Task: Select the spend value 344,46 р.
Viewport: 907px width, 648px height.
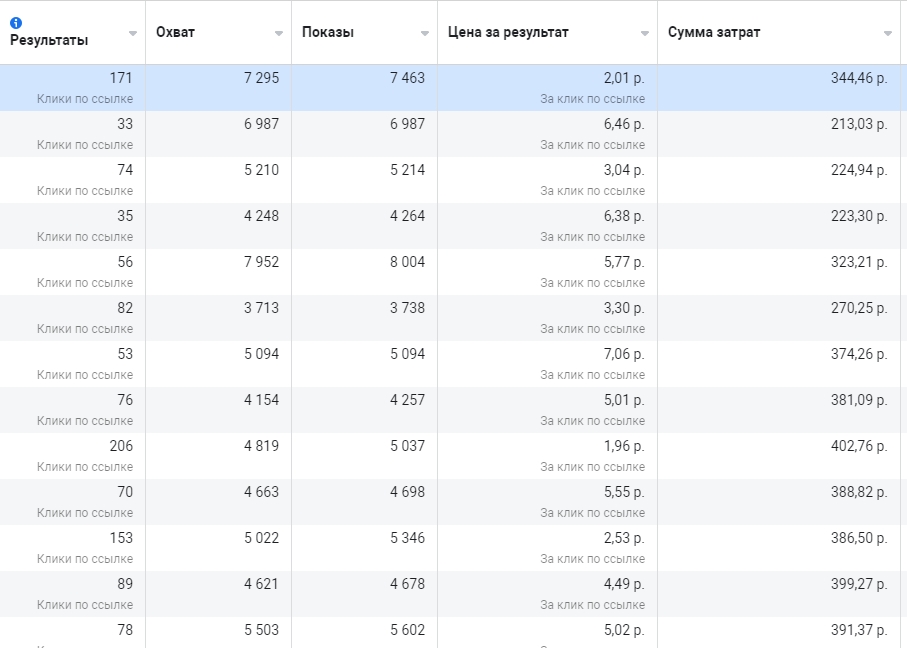Action: point(859,78)
